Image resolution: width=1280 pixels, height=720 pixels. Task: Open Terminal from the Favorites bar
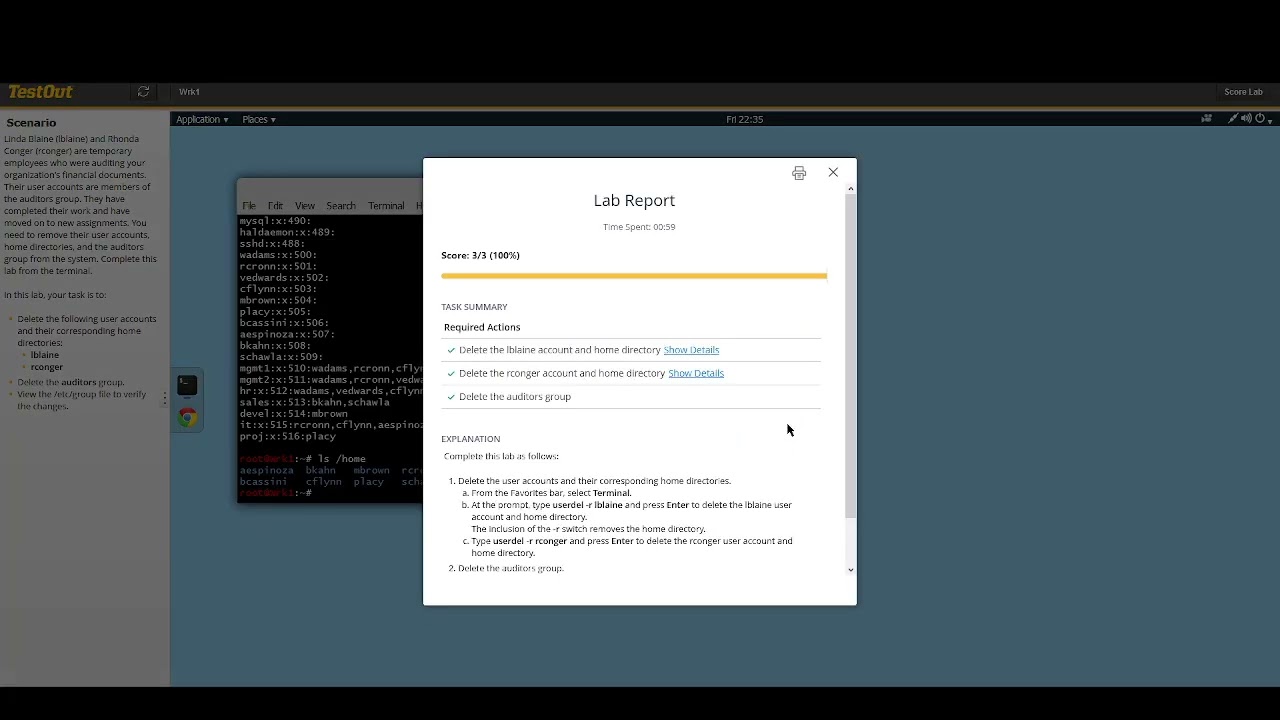coord(187,385)
